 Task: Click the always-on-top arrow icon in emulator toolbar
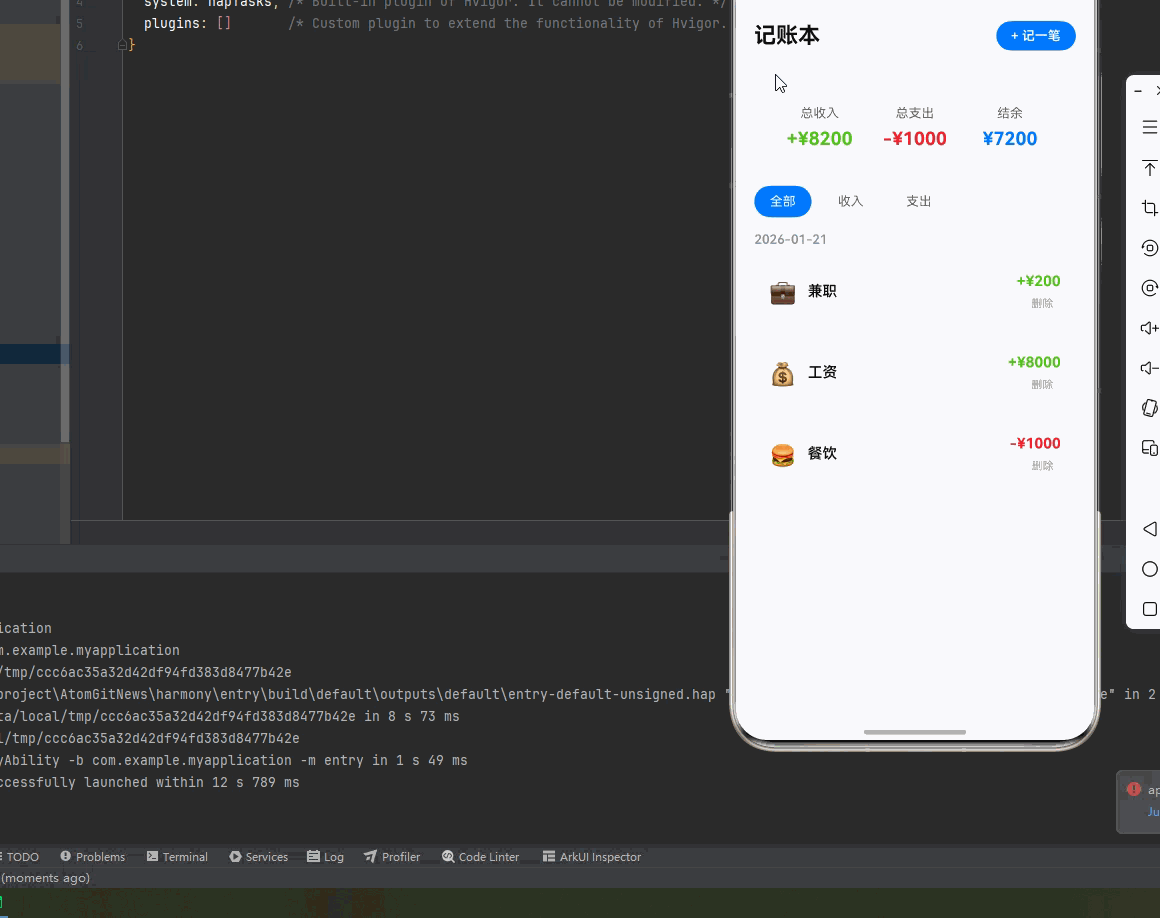click(x=1150, y=168)
